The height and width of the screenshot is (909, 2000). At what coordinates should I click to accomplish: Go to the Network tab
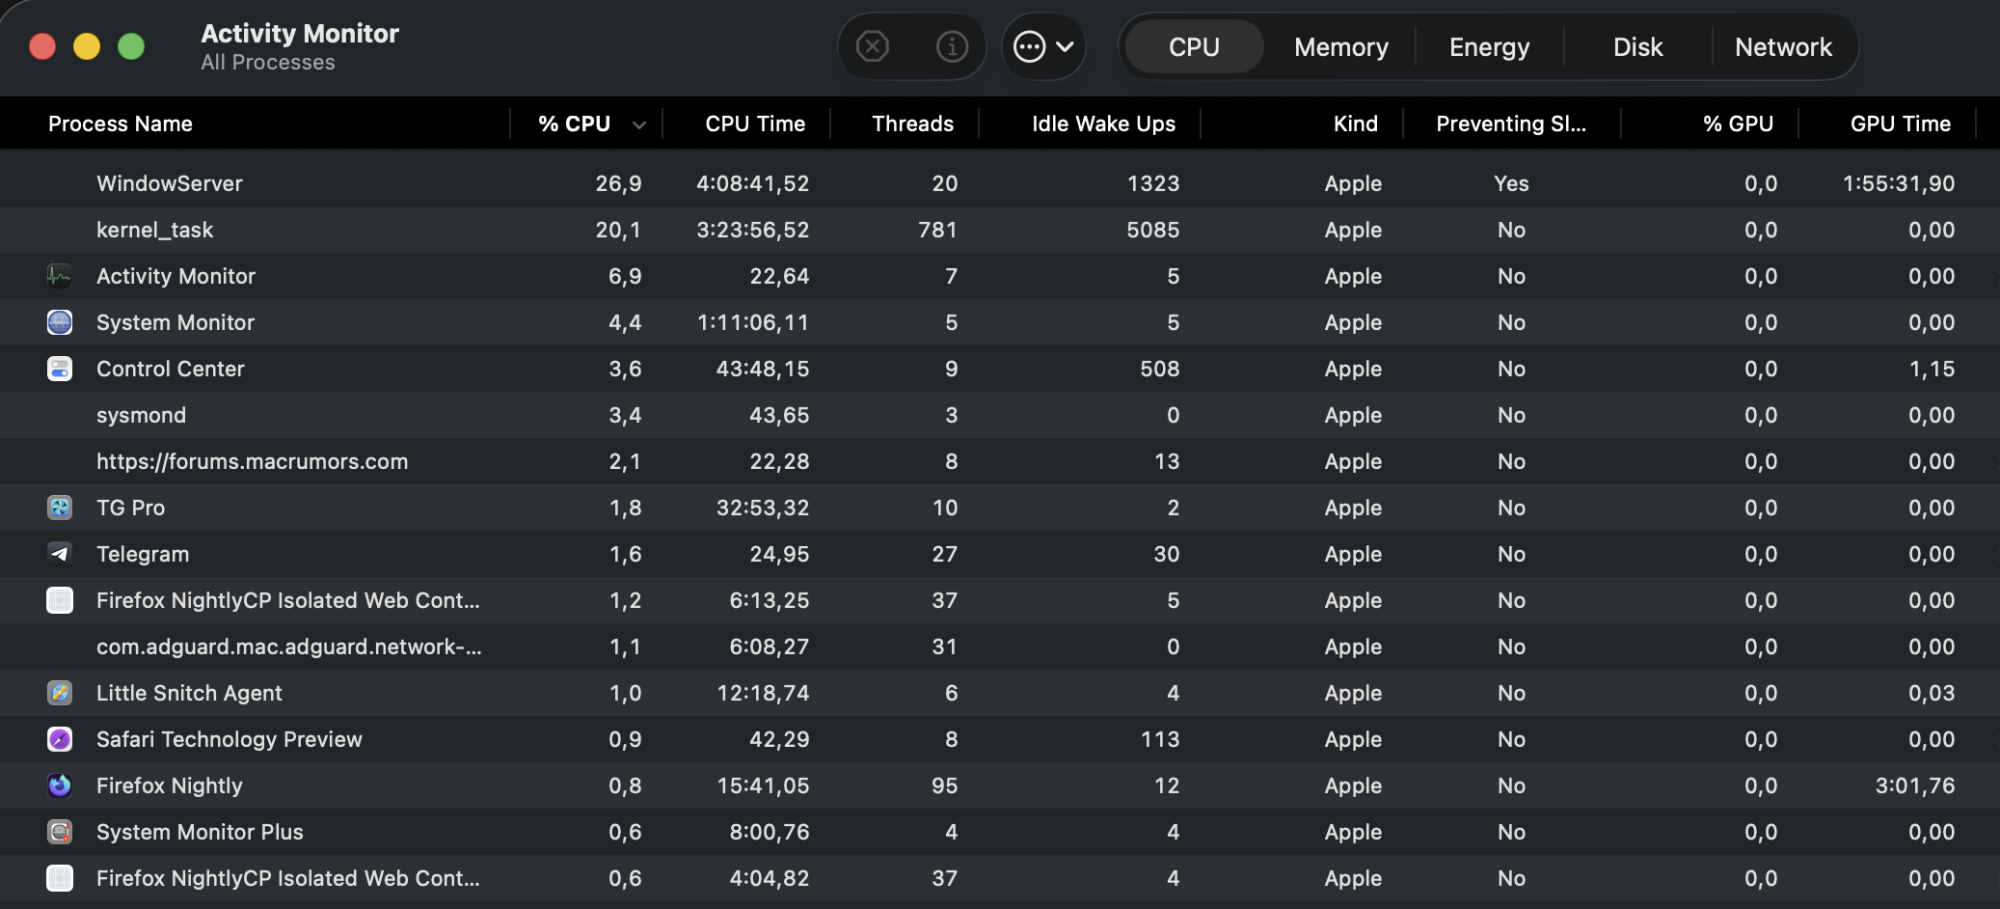(x=1783, y=47)
